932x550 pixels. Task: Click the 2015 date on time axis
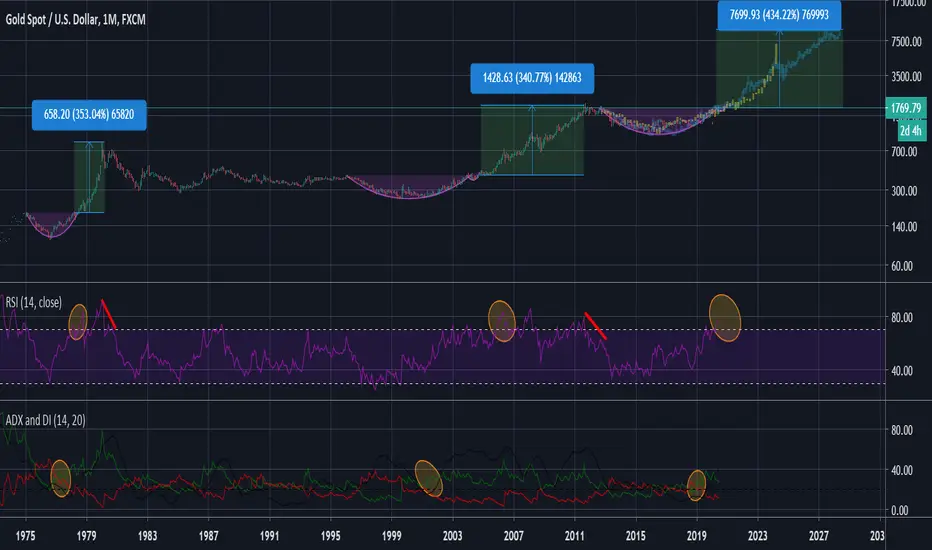pos(636,536)
